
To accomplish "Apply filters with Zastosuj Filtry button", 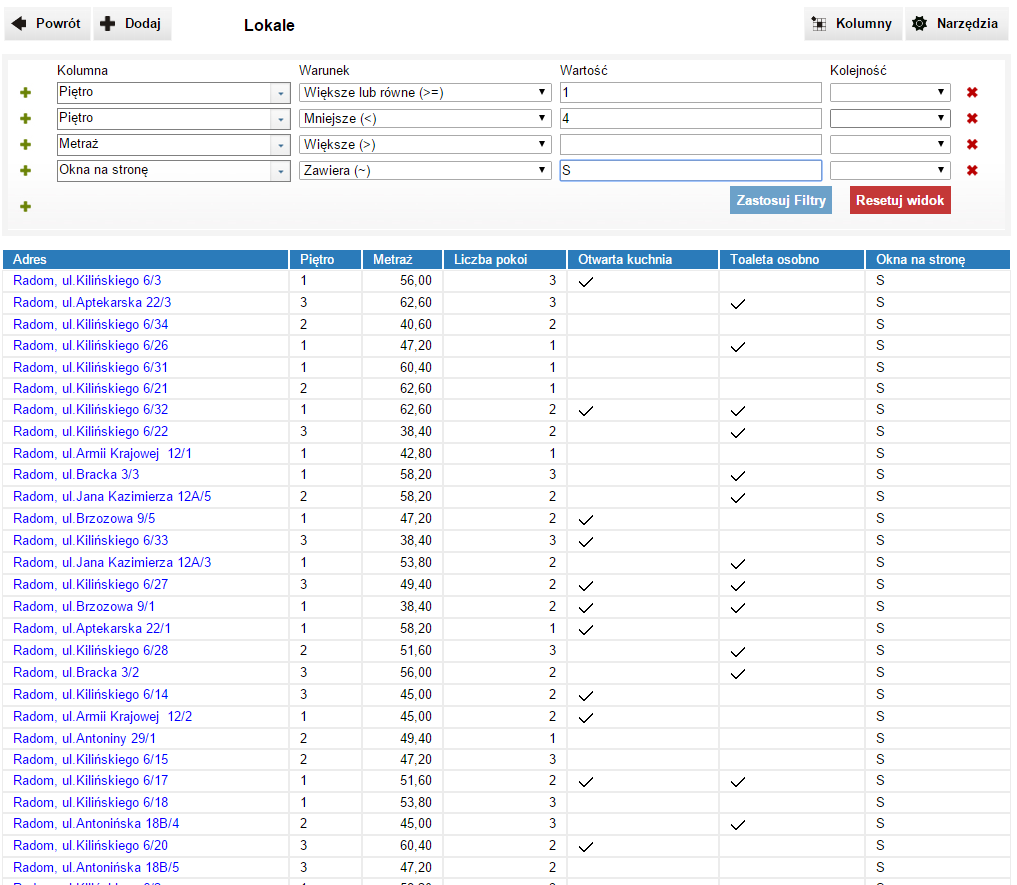I will pos(780,200).
